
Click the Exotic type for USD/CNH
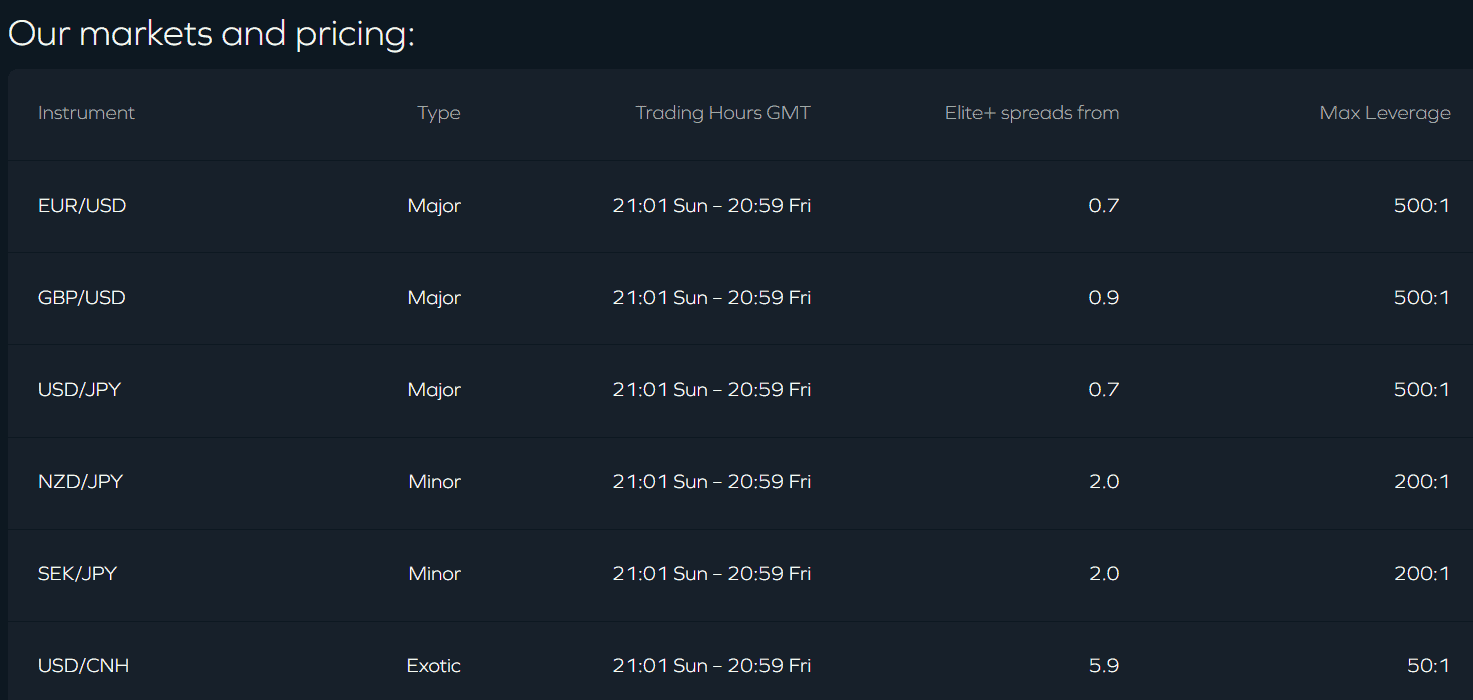pyautogui.click(x=434, y=666)
